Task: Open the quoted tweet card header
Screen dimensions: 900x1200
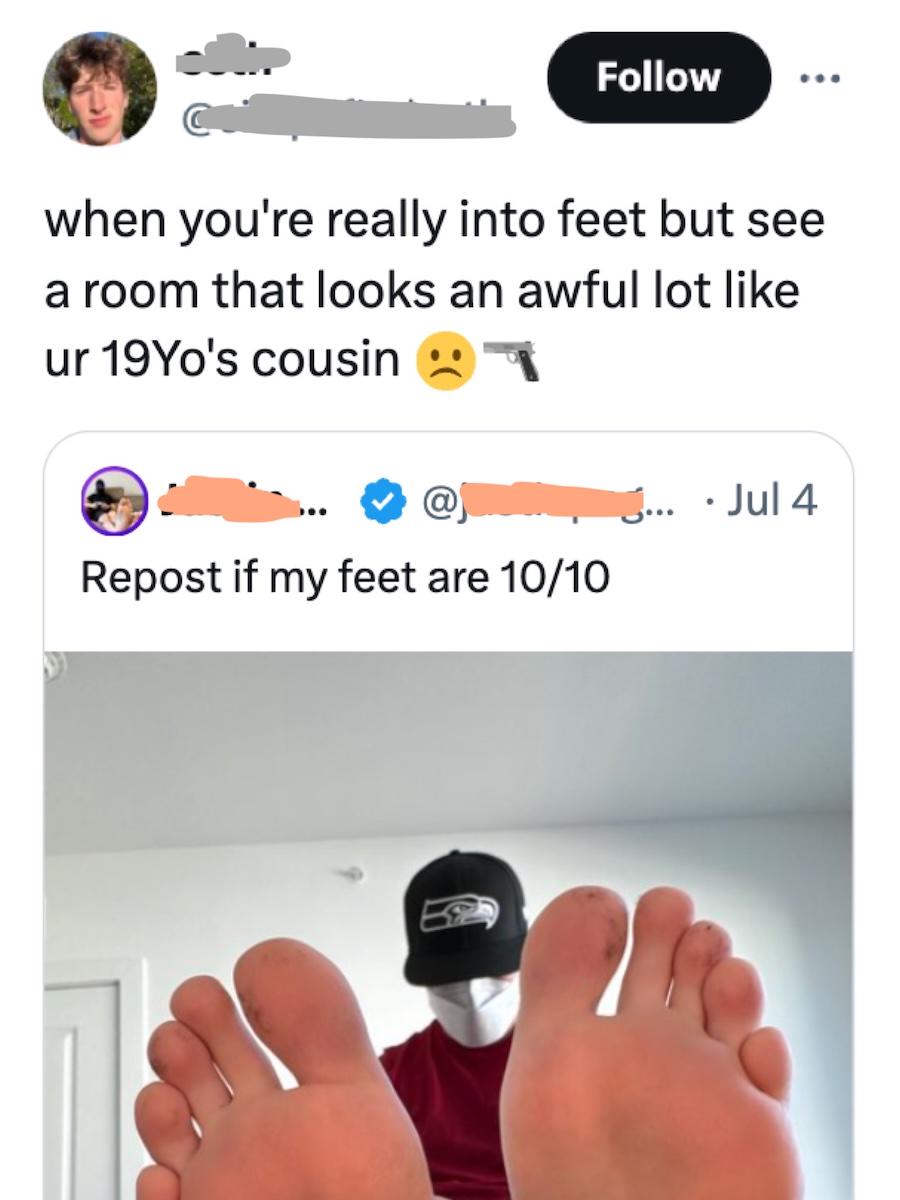Action: 450,500
